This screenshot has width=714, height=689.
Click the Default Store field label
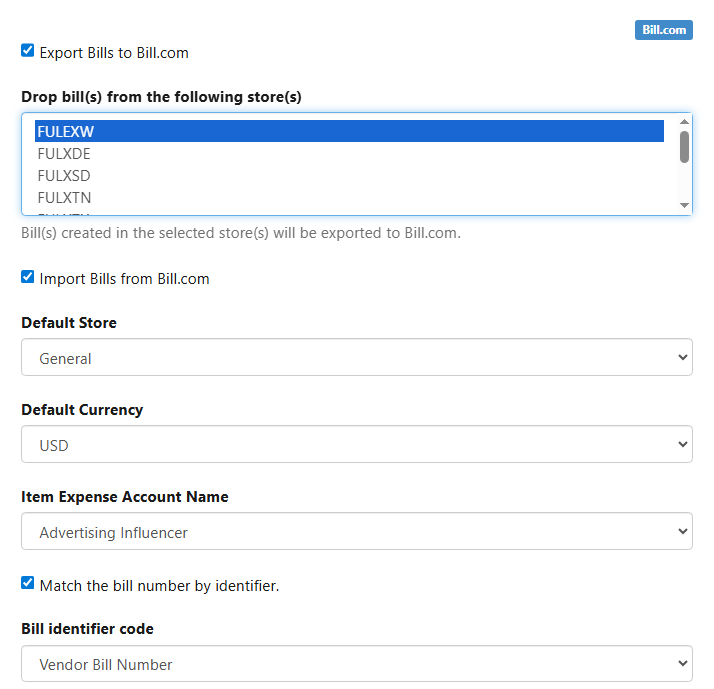69,323
